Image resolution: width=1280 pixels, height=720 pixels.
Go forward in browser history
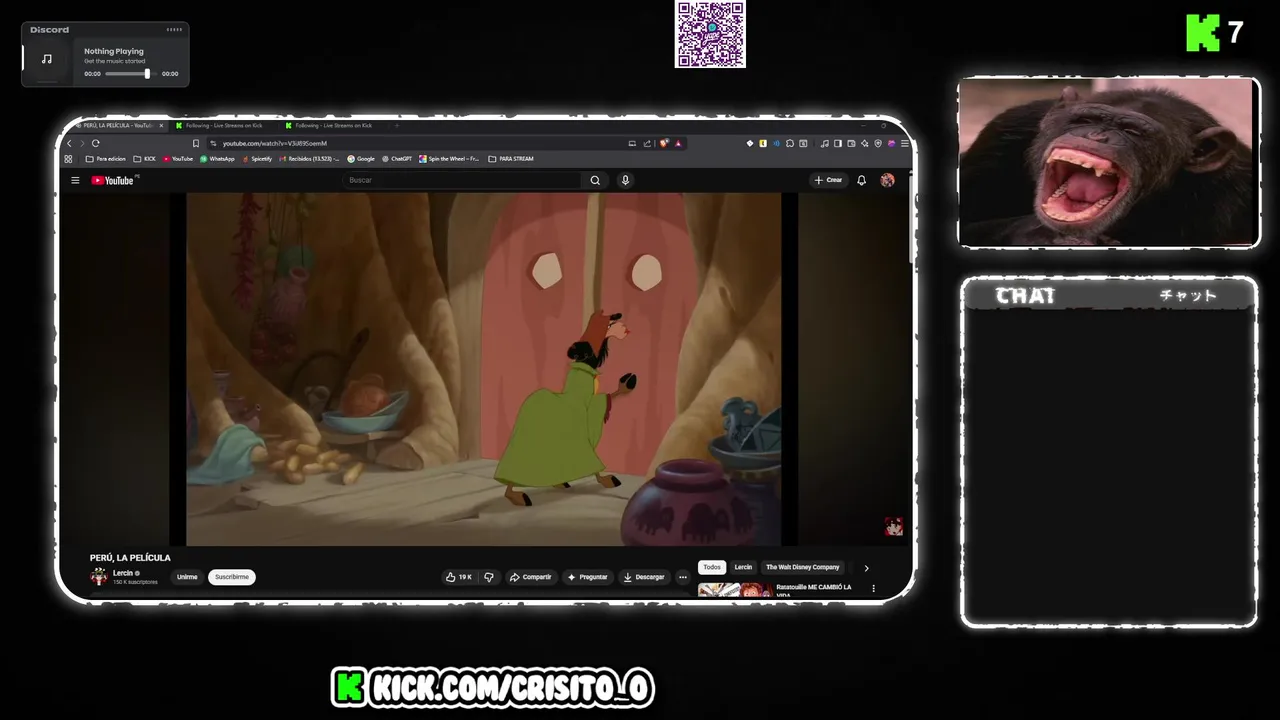tap(82, 143)
